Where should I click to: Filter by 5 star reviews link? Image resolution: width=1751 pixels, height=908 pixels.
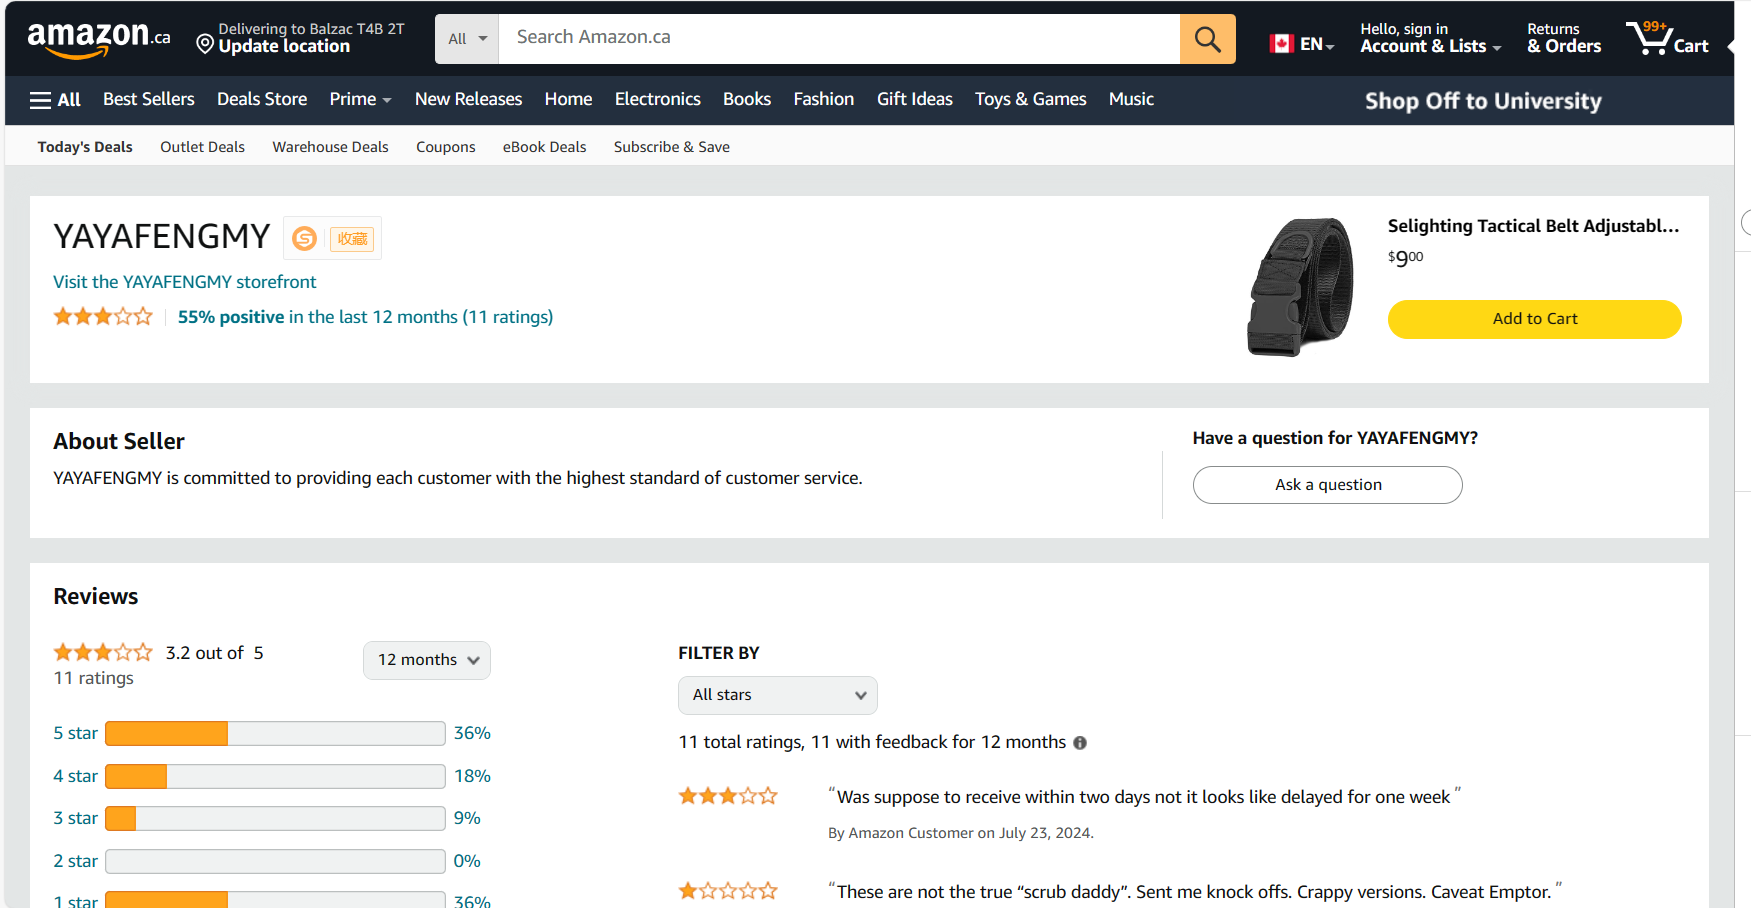[76, 733]
